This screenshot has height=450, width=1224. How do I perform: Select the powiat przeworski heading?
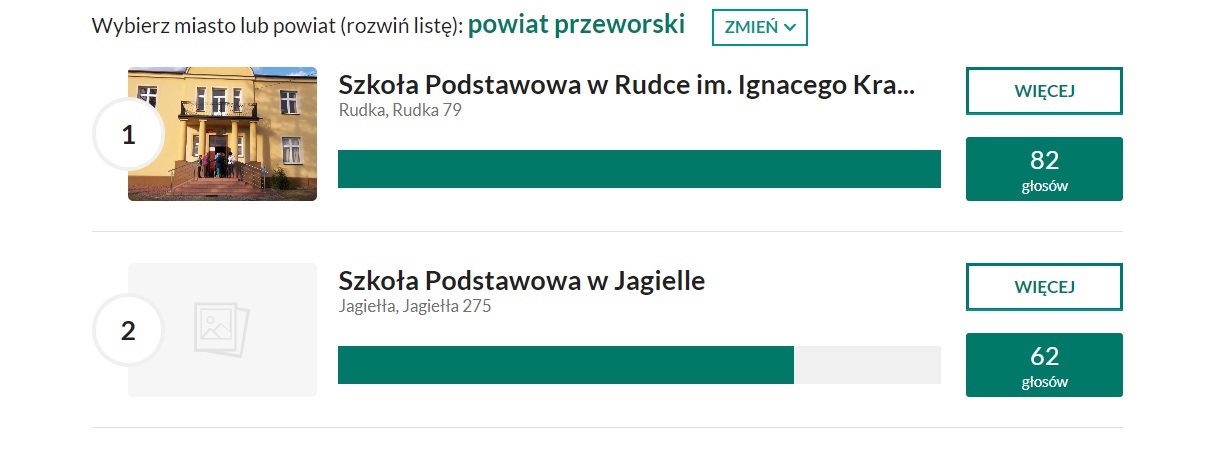click(576, 25)
